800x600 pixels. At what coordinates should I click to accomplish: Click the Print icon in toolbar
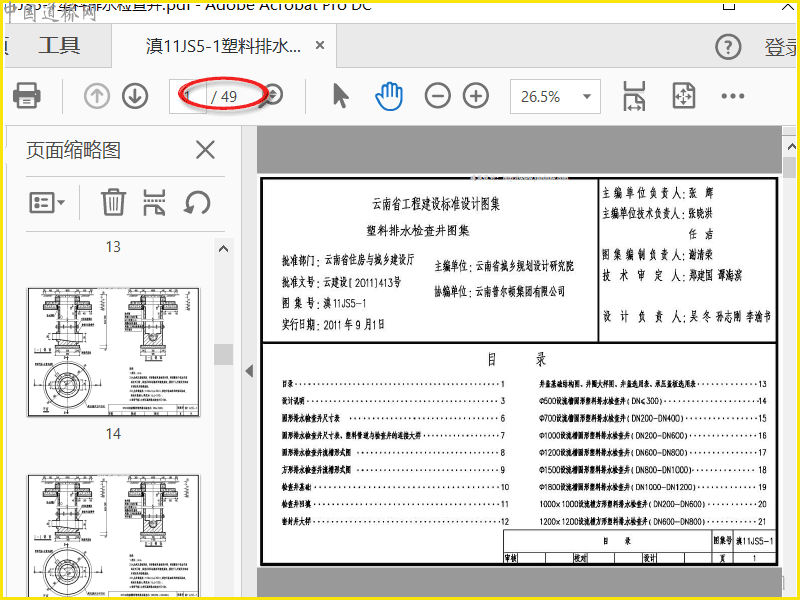pos(27,95)
